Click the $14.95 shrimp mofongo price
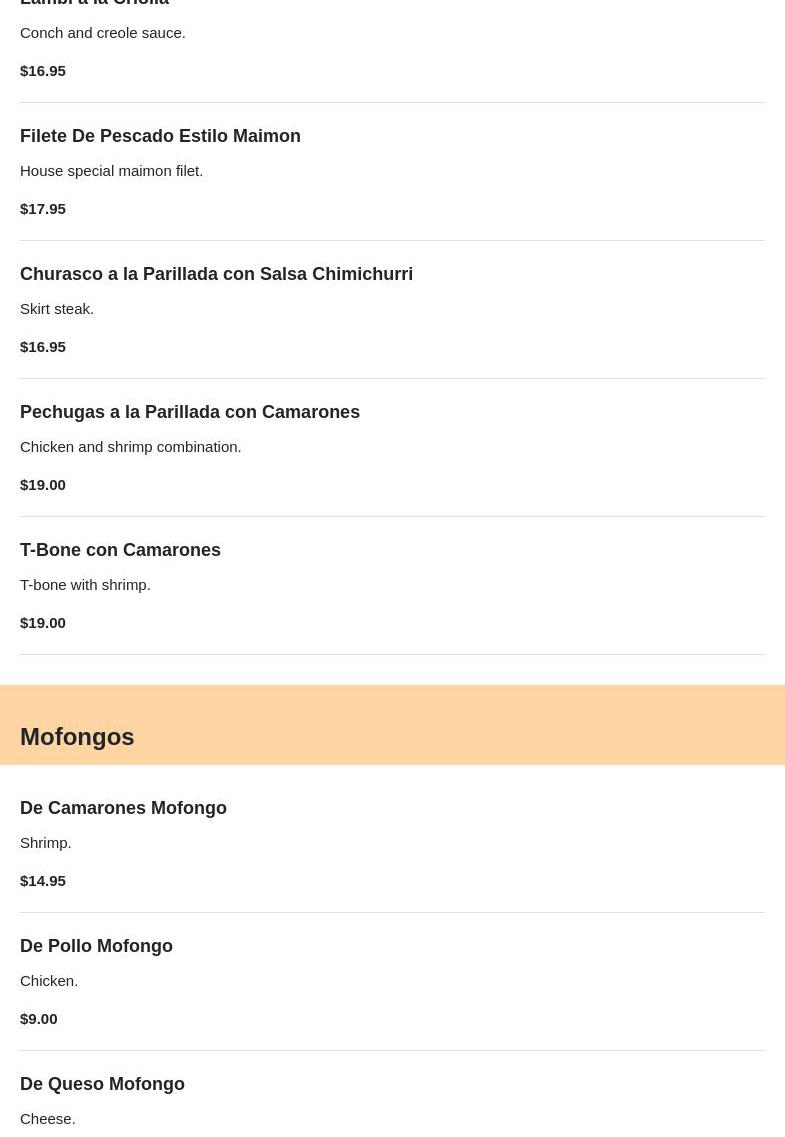785x1137 pixels. [43, 881]
